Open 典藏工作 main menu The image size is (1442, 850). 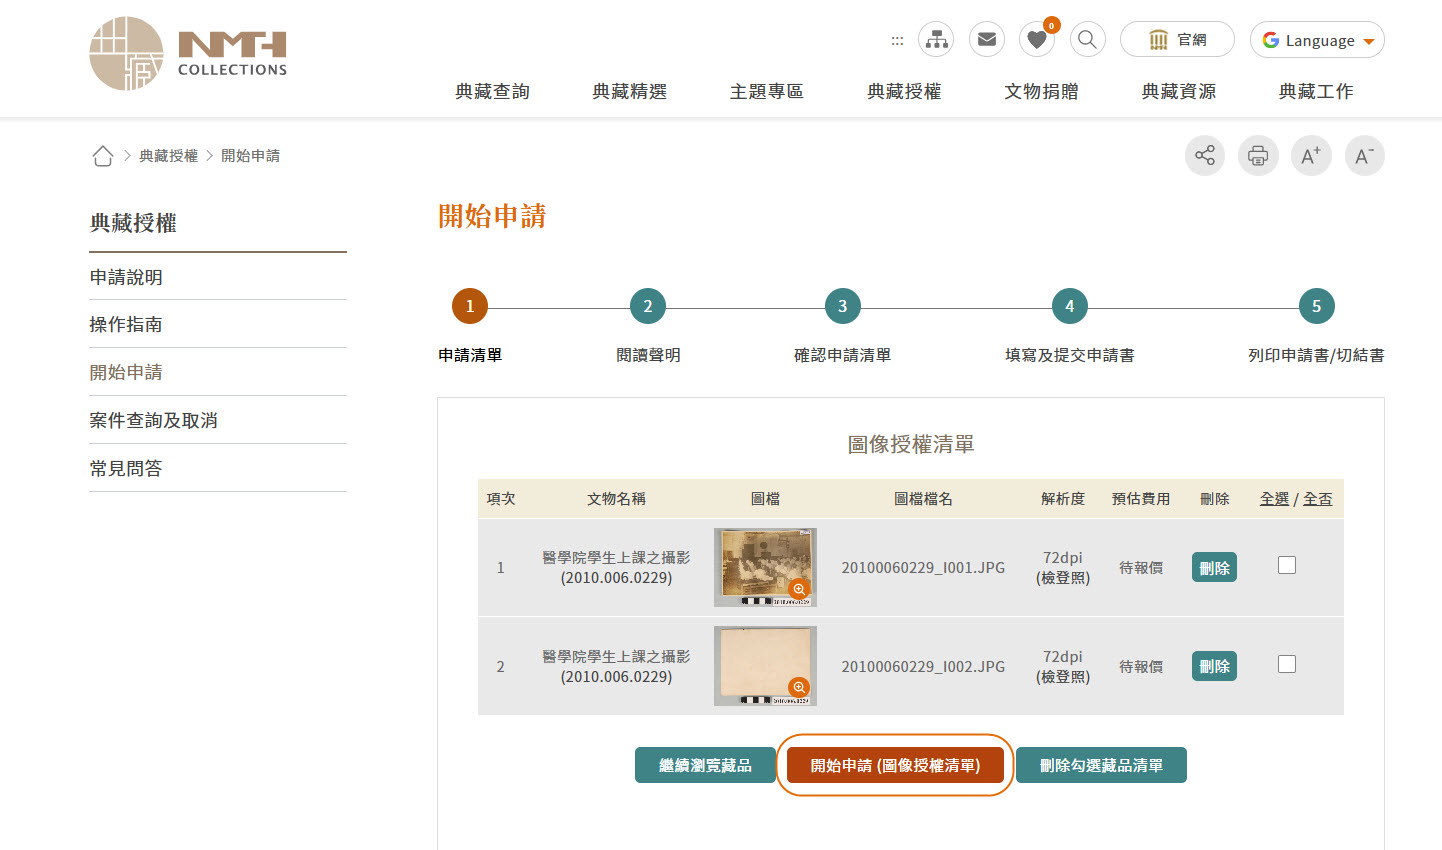1316,91
